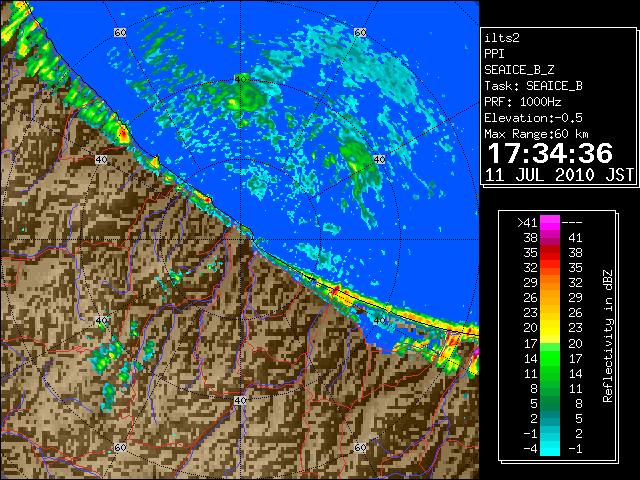Image resolution: width=640 pixels, height=480 pixels.
Task: Click the 'PRF: 1000Hz' line
Action: tap(523, 102)
